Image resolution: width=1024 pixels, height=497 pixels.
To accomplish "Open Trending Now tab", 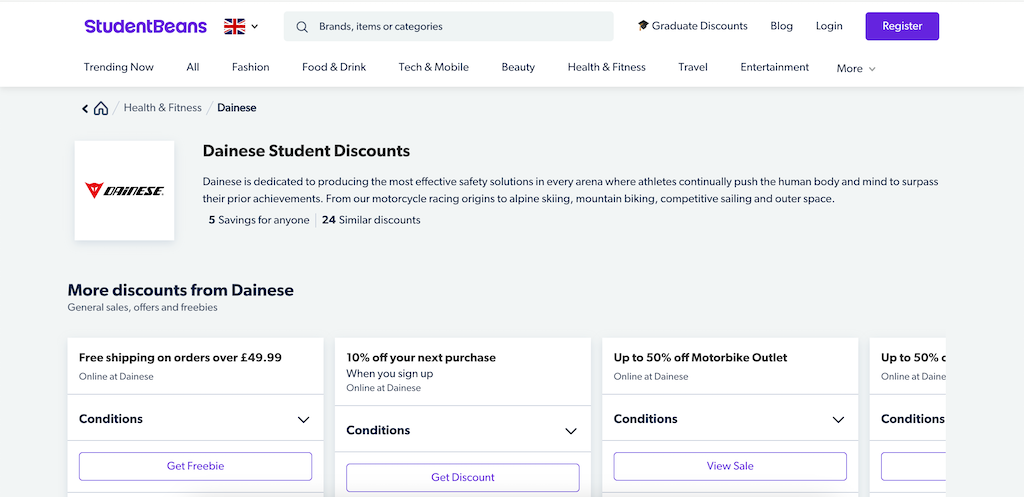I will pos(118,67).
